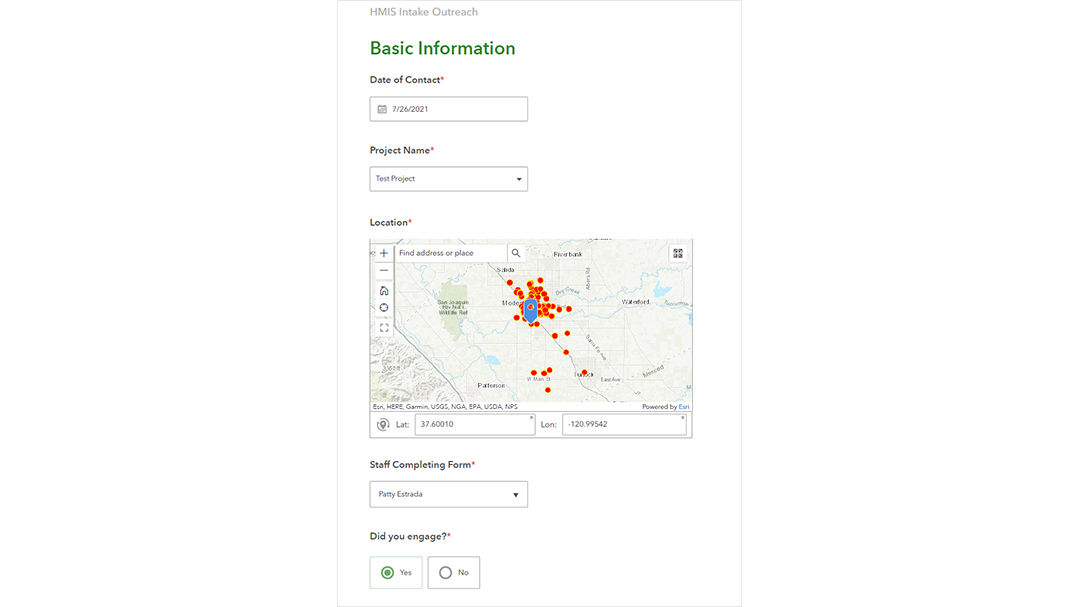This screenshot has width=1080, height=607.
Task: Click the Find address or place search box
Action: [448, 253]
